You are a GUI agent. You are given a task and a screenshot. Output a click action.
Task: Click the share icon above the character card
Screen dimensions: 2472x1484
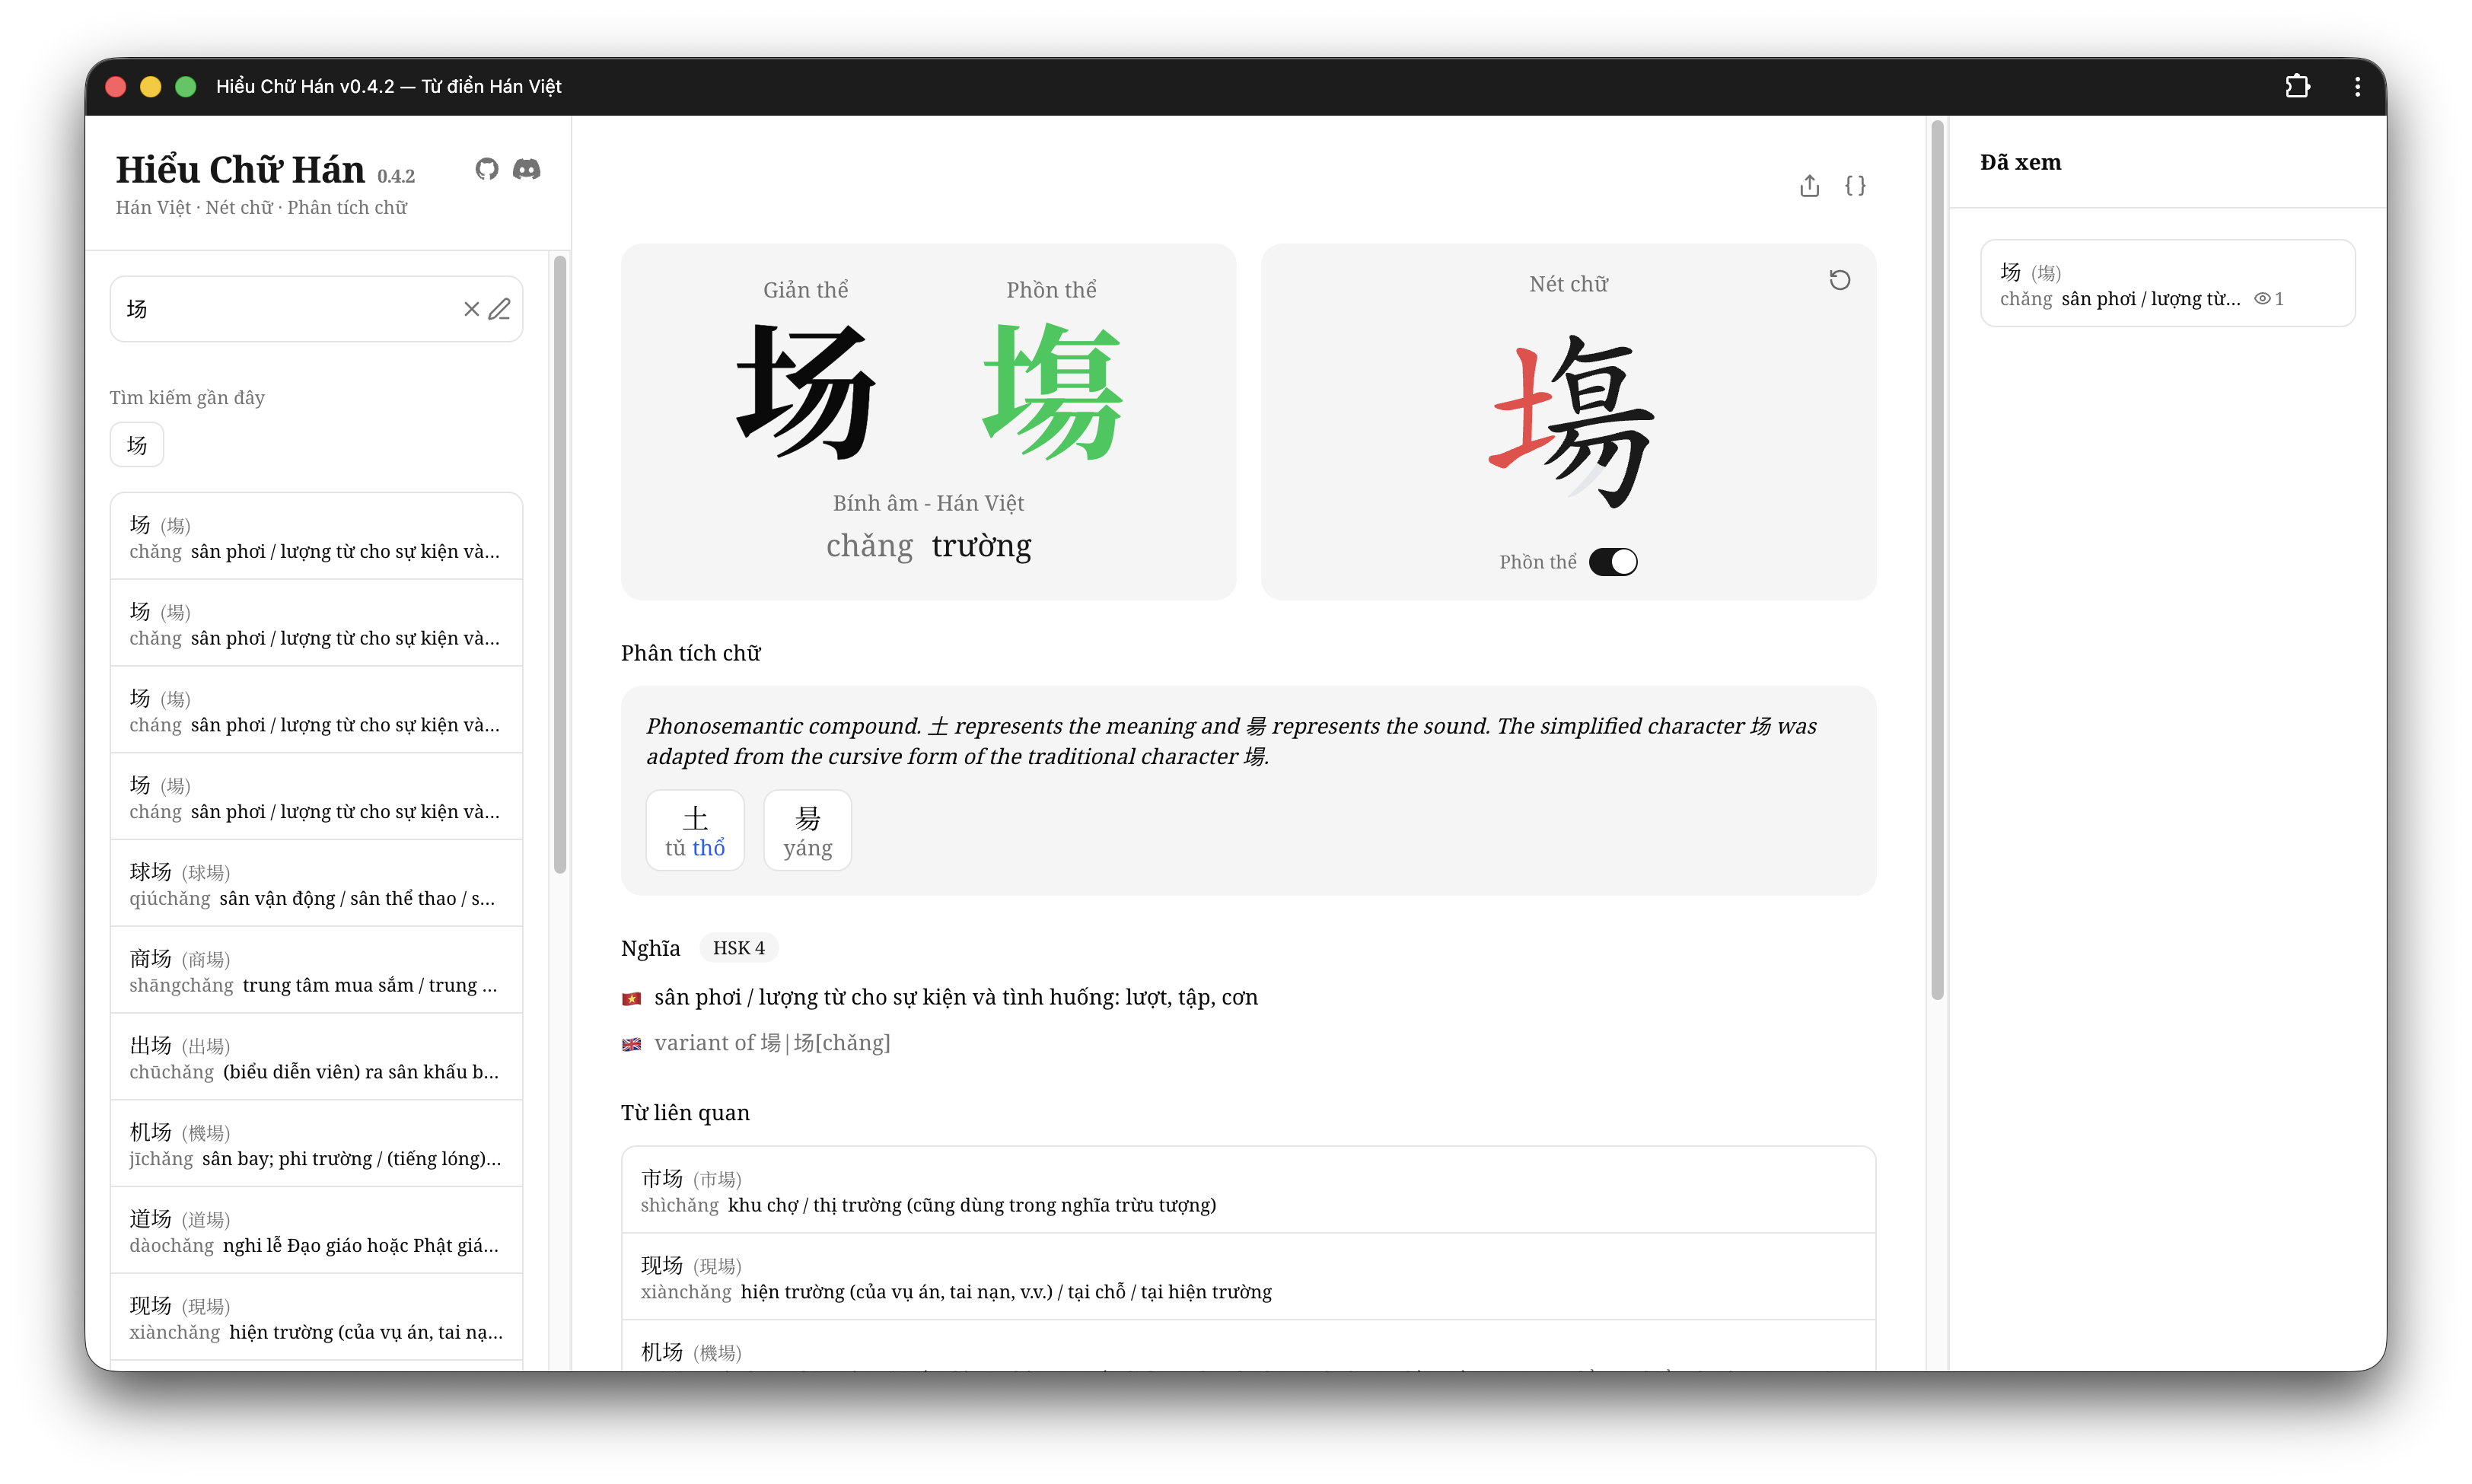click(x=1809, y=186)
